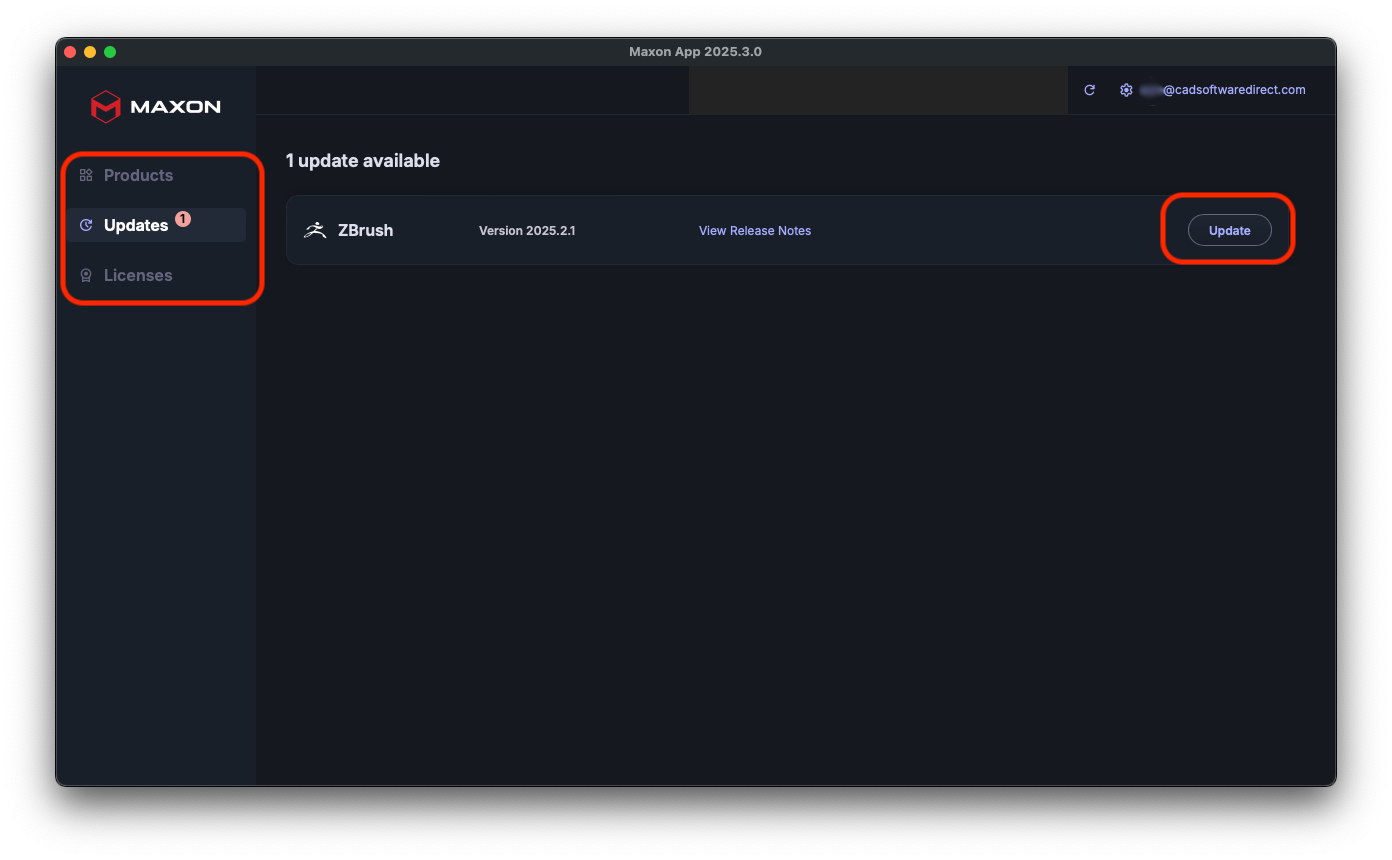Screen dimensions: 1392x860
Task: Open View Release Notes for ZBrush
Action: 754,231
